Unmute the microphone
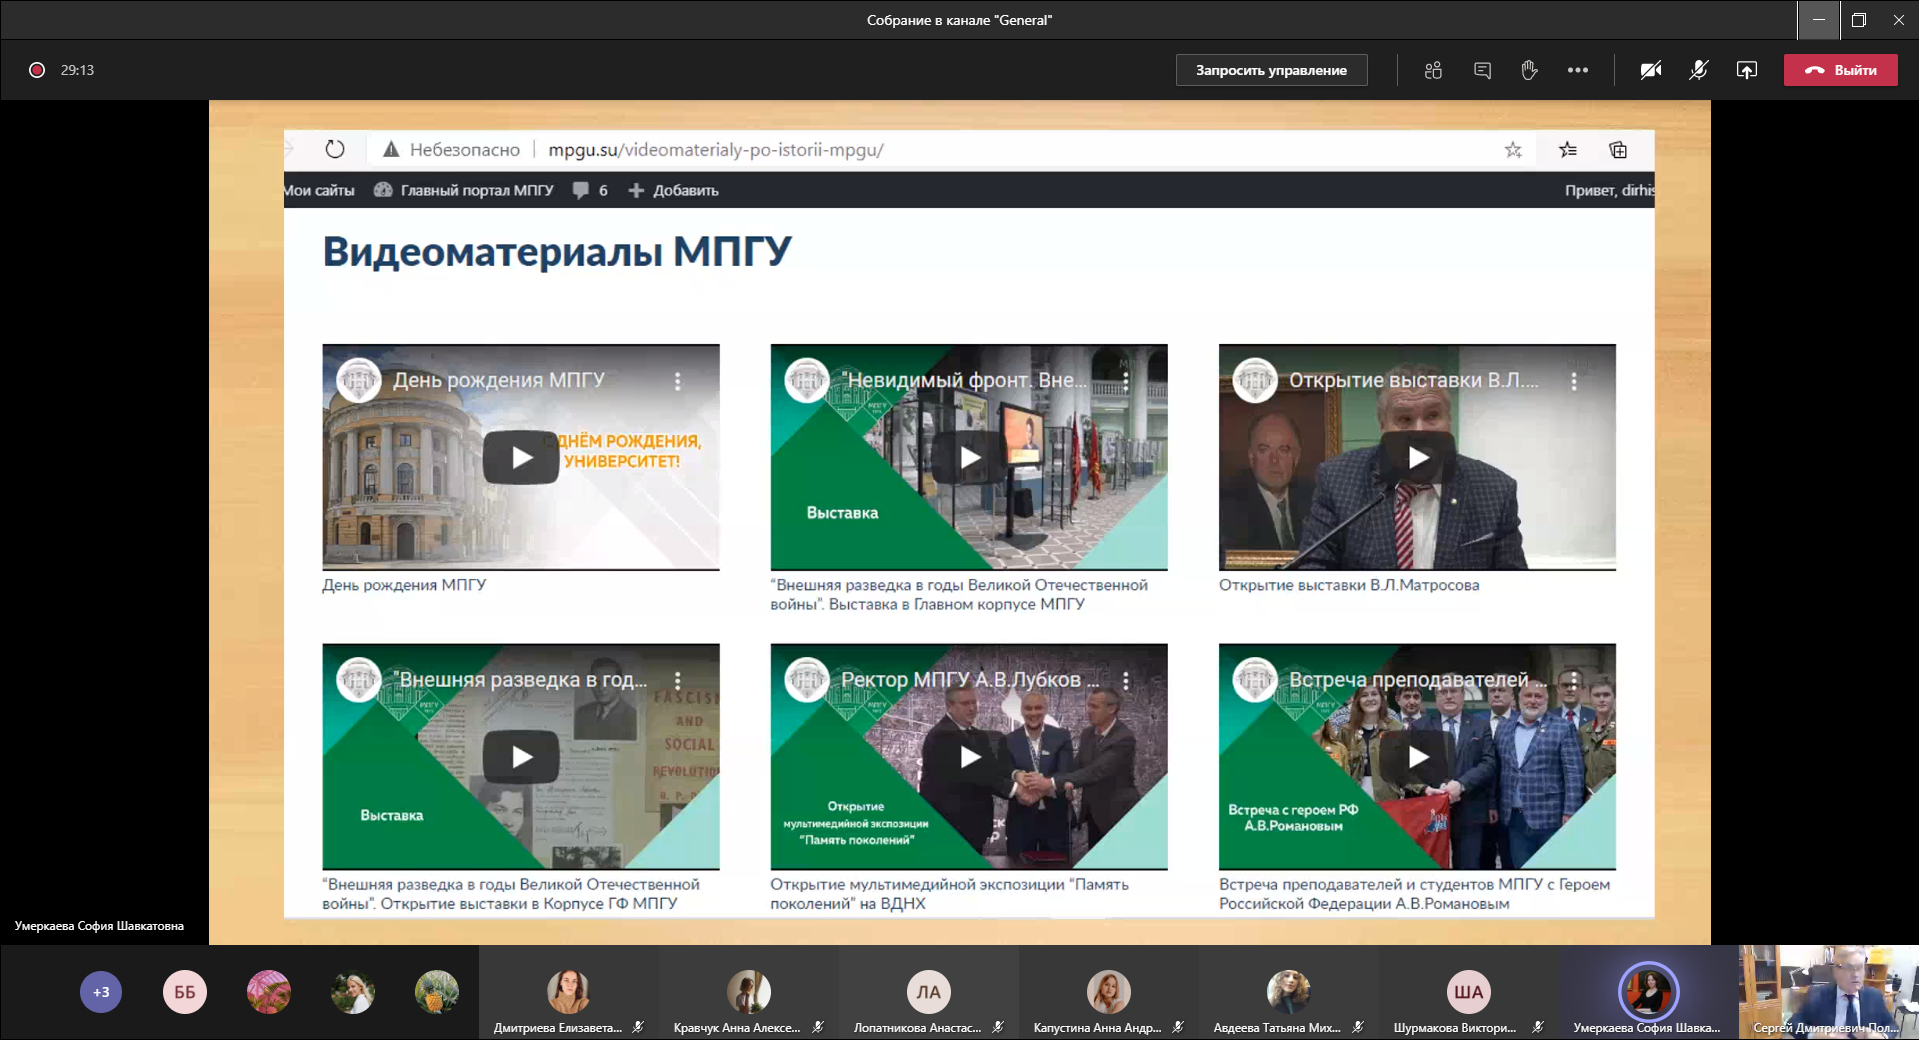The image size is (1919, 1040). pos(1698,70)
